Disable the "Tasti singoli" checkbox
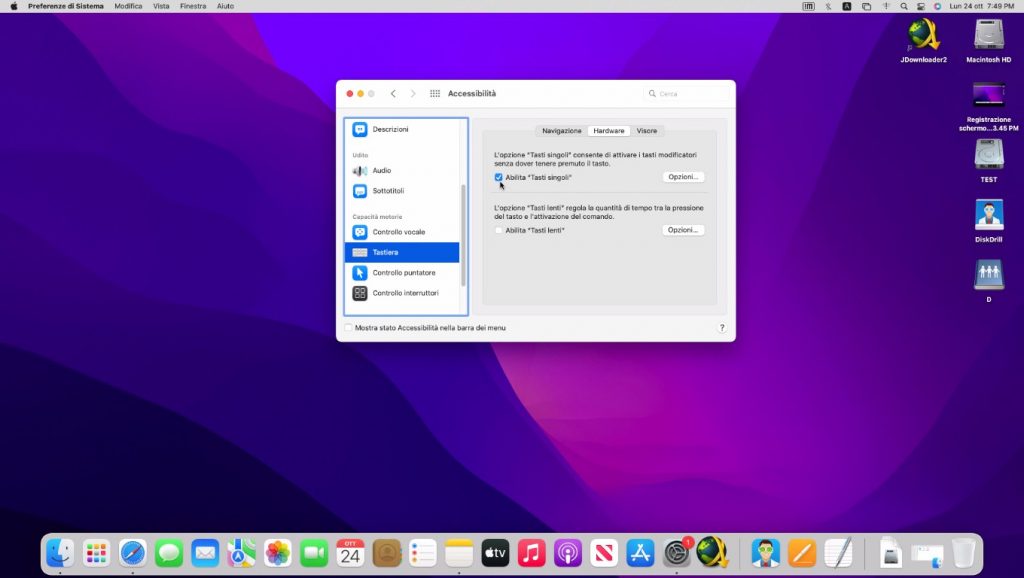Image resolution: width=1024 pixels, height=578 pixels. [x=499, y=177]
